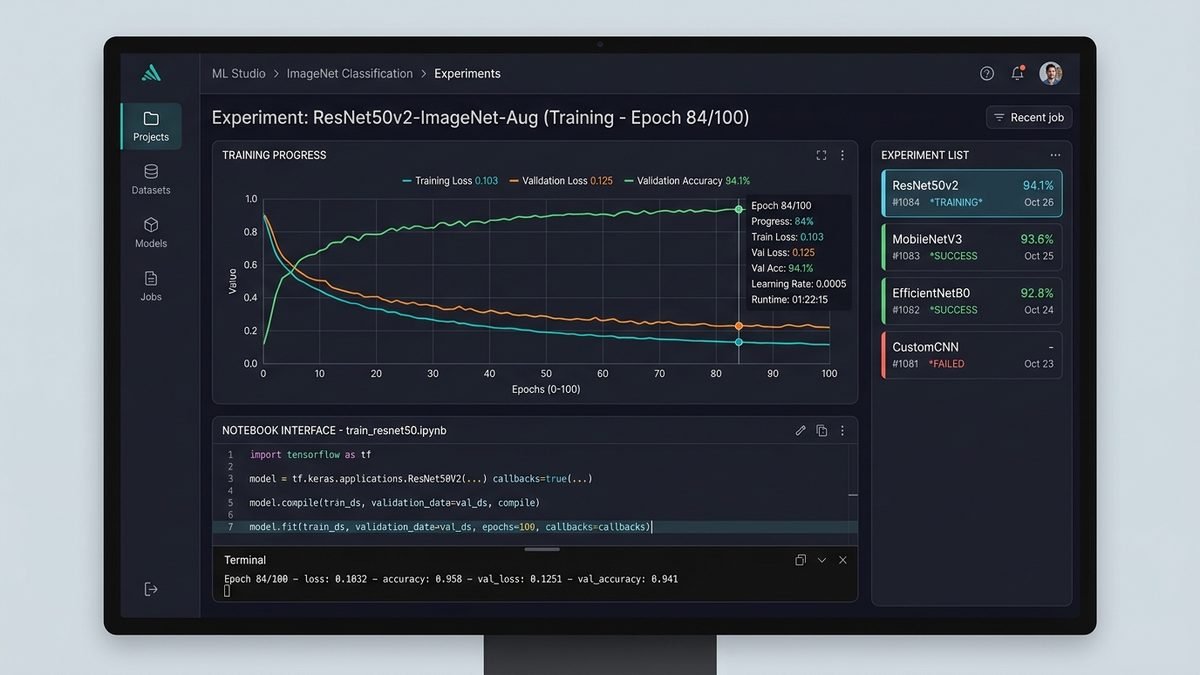Click validation accuracy marker at epoch 84

pyautogui.click(x=739, y=209)
